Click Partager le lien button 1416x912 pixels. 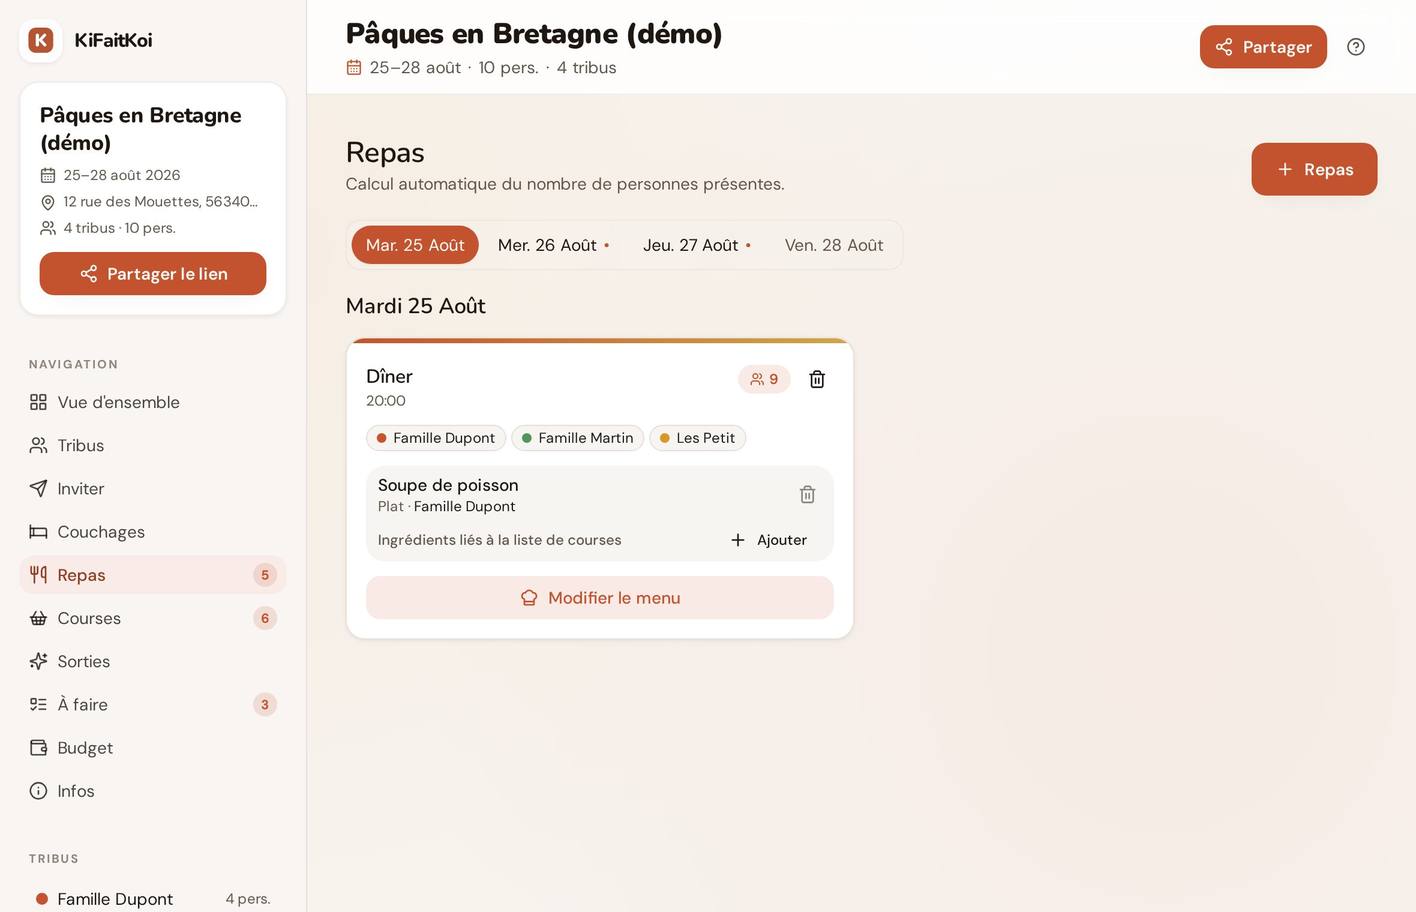[x=153, y=274]
